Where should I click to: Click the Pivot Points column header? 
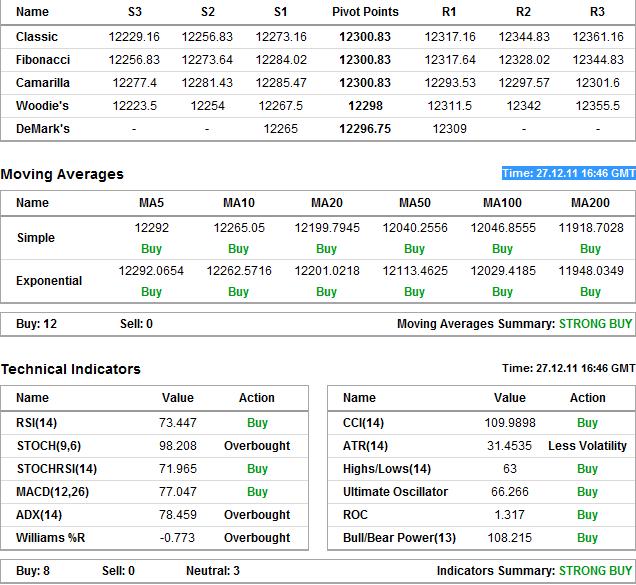365,12
